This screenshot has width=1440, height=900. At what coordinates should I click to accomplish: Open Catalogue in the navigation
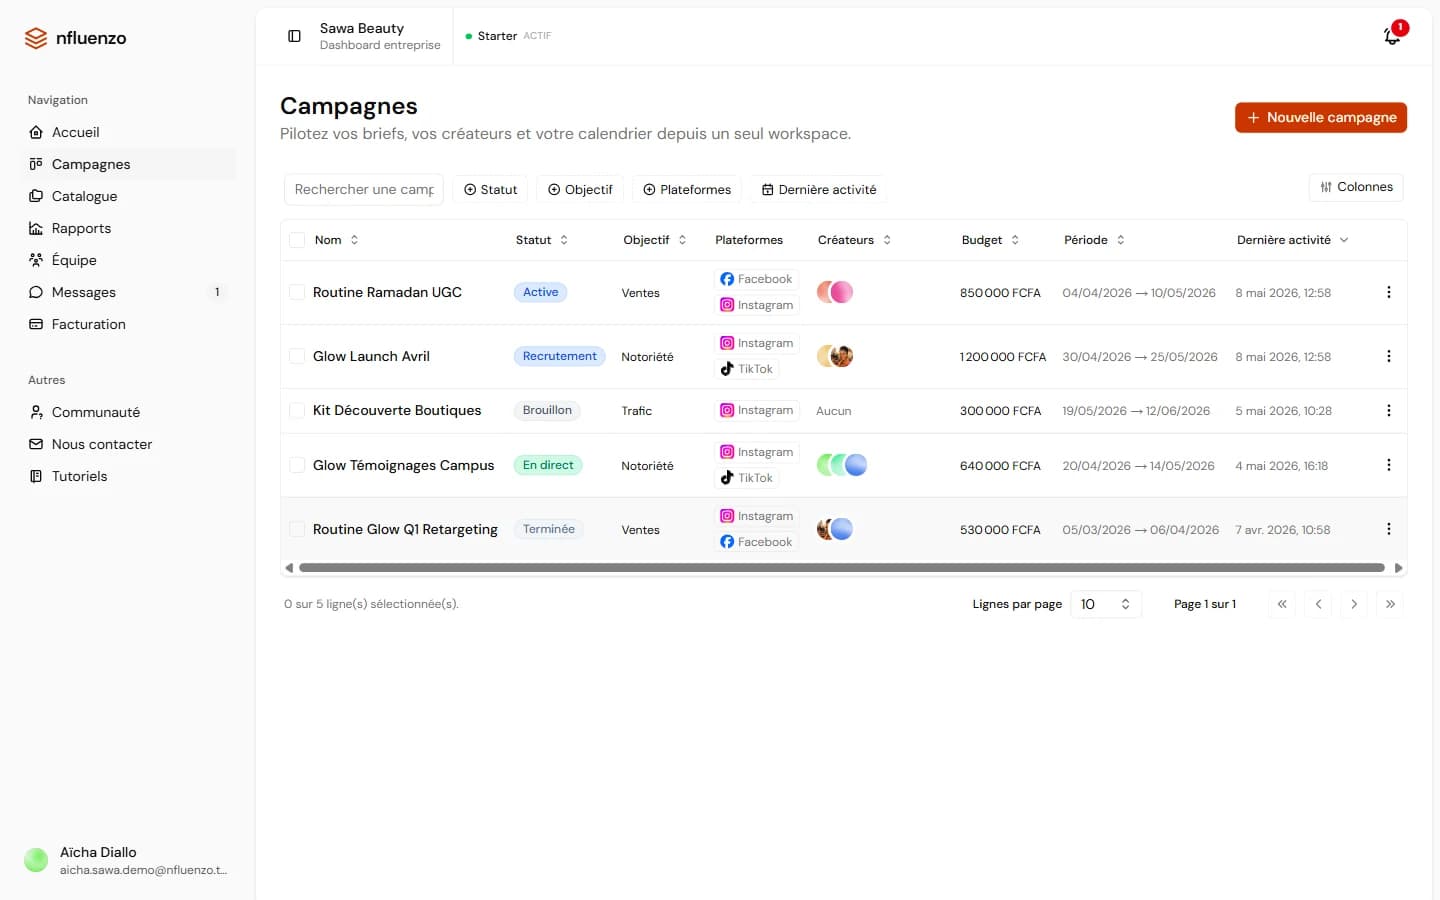pos(130,196)
